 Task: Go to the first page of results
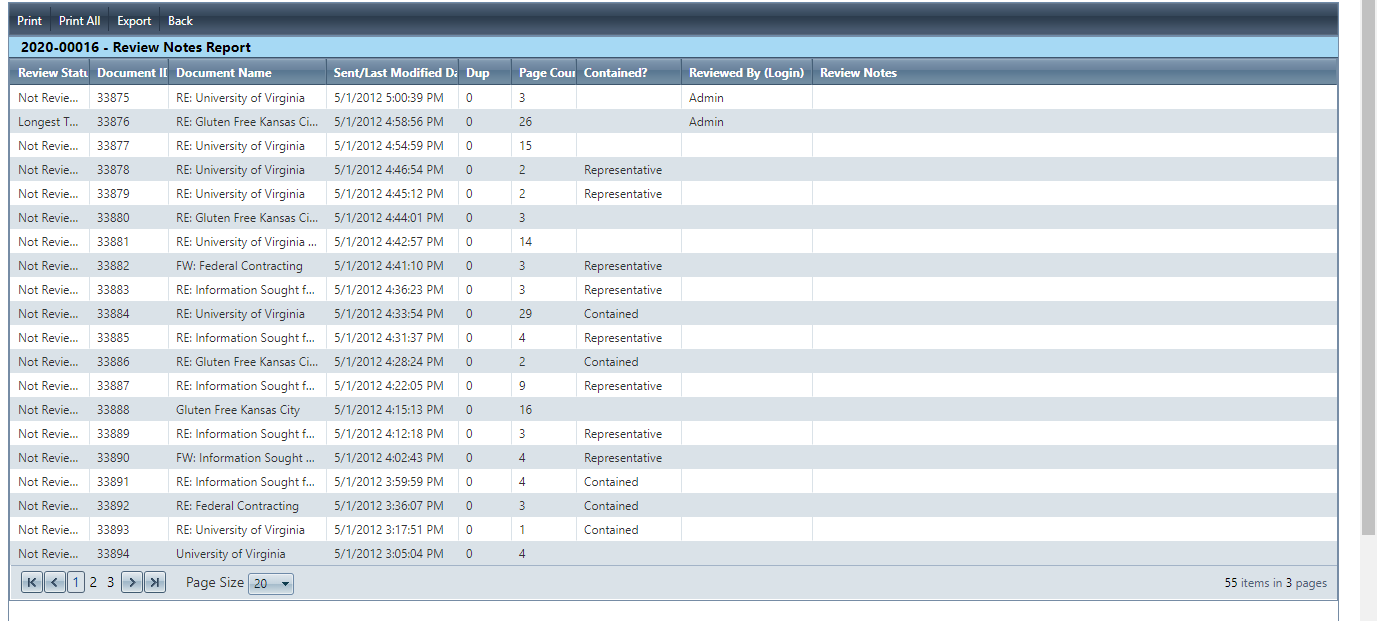pos(31,583)
